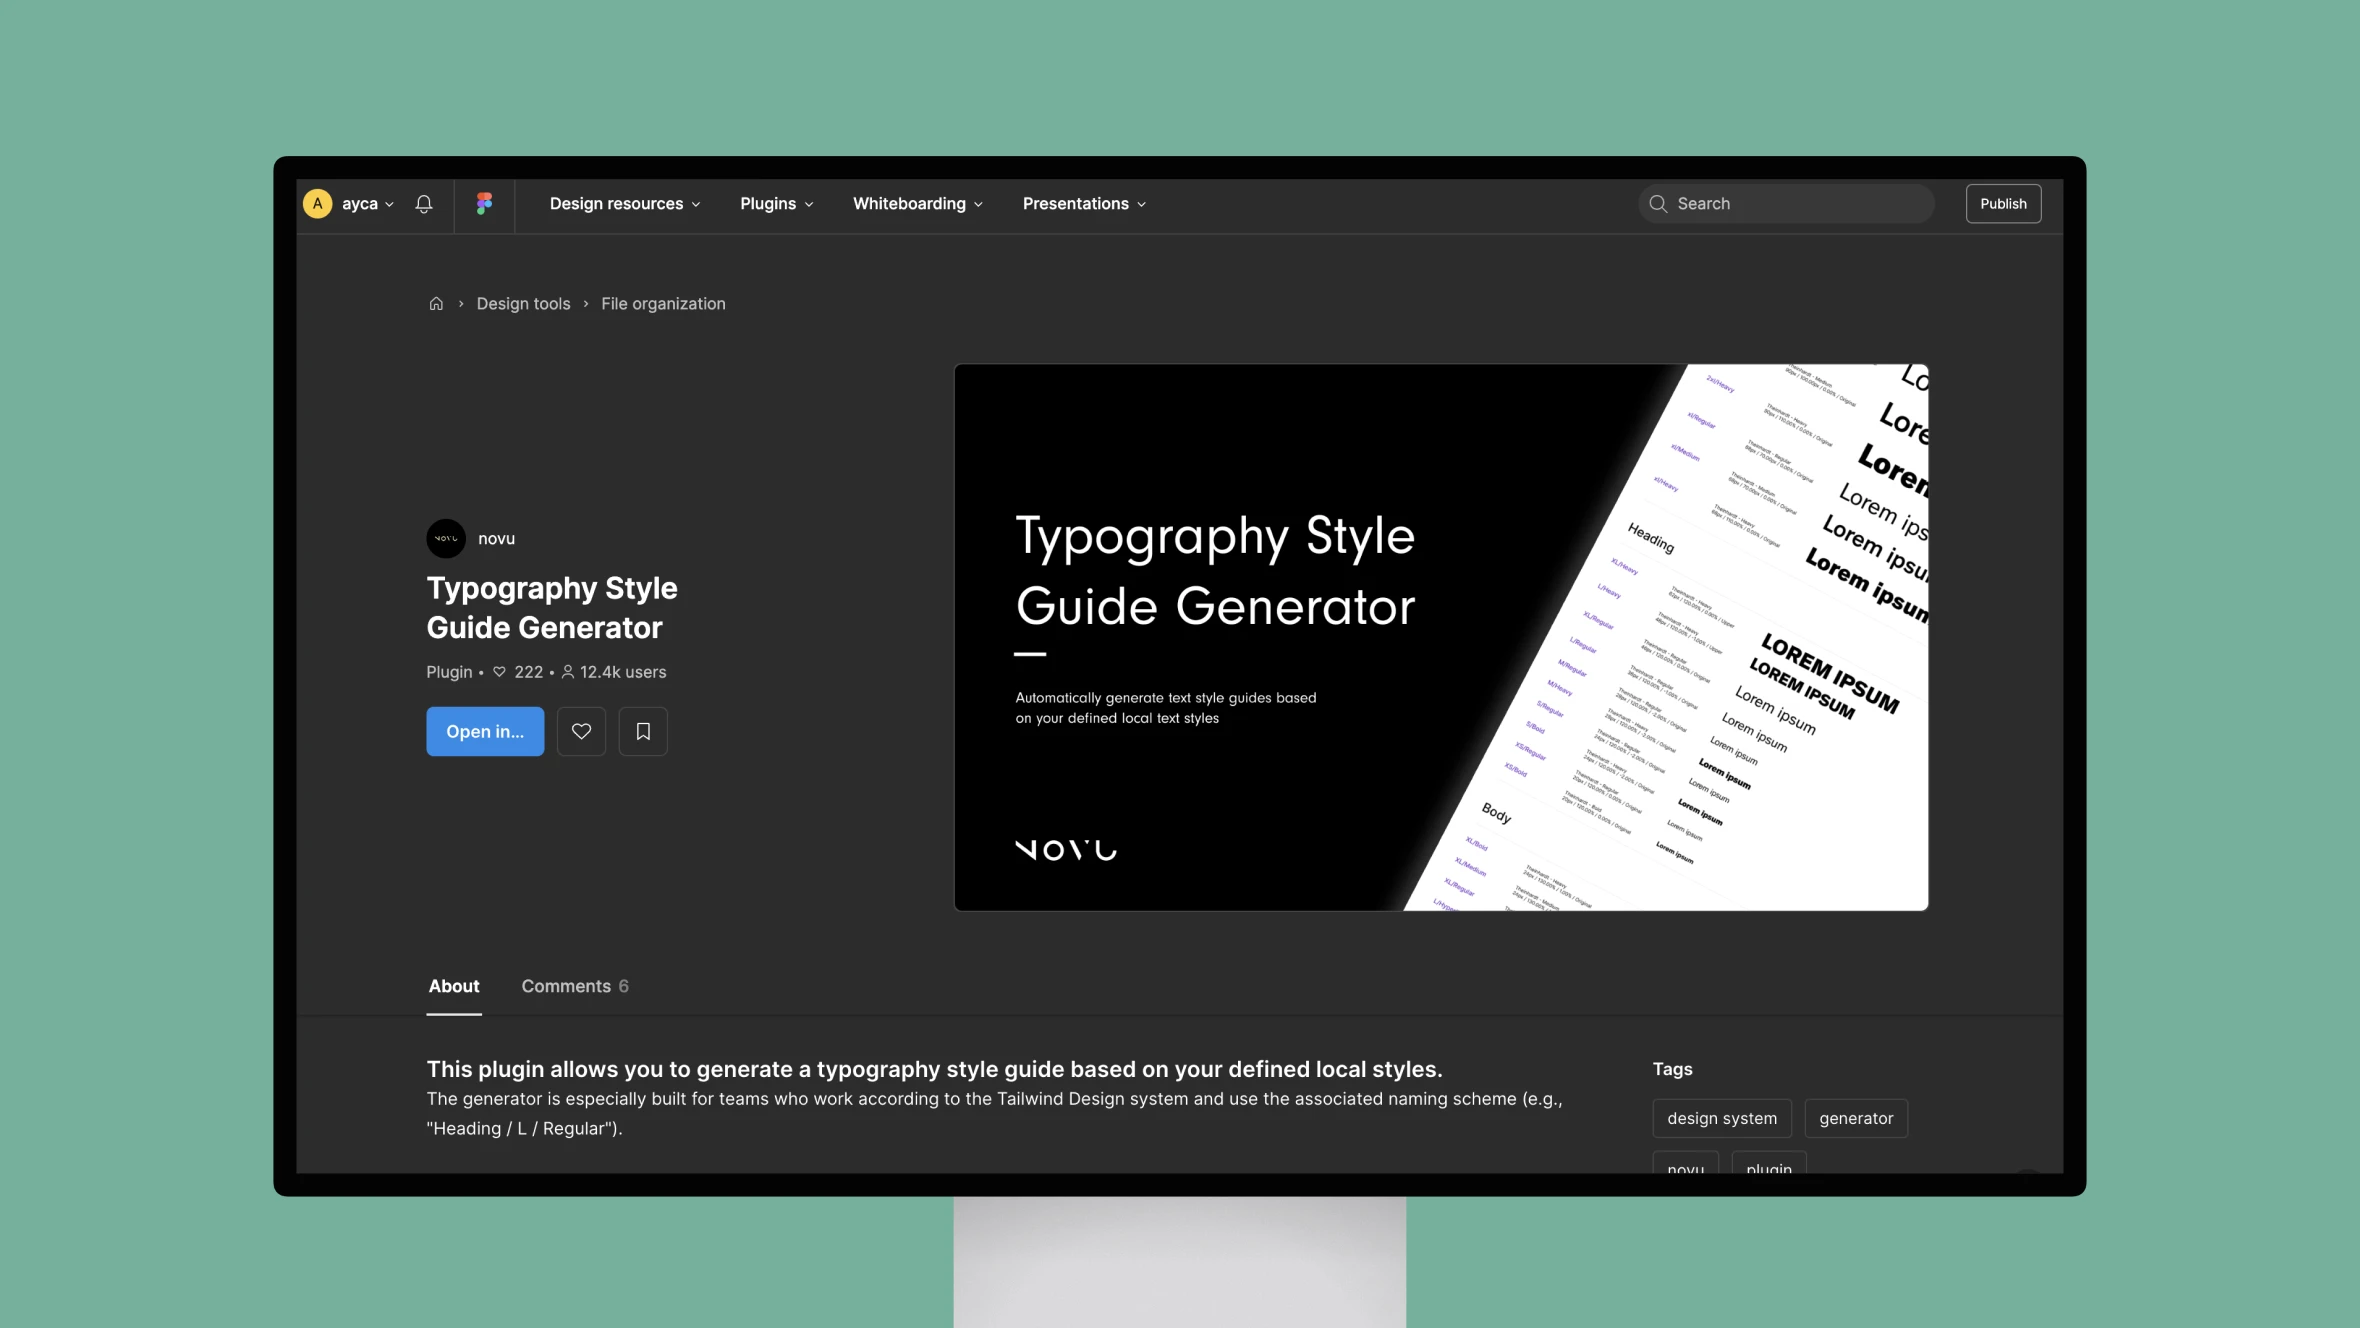Click the Figma logo icon in toolbar
This screenshot has height=1328, width=2360.
click(x=485, y=203)
